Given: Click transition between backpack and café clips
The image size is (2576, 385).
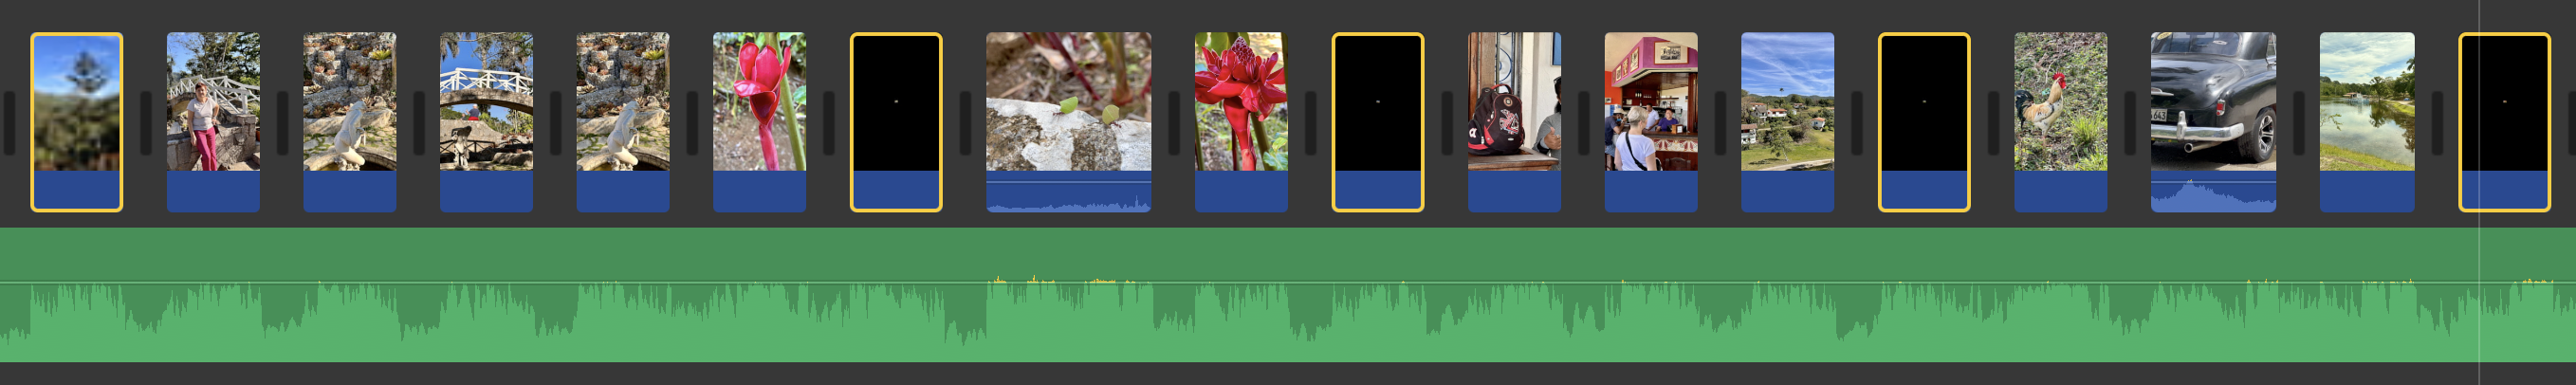Looking at the screenshot, I should tap(1583, 123).
